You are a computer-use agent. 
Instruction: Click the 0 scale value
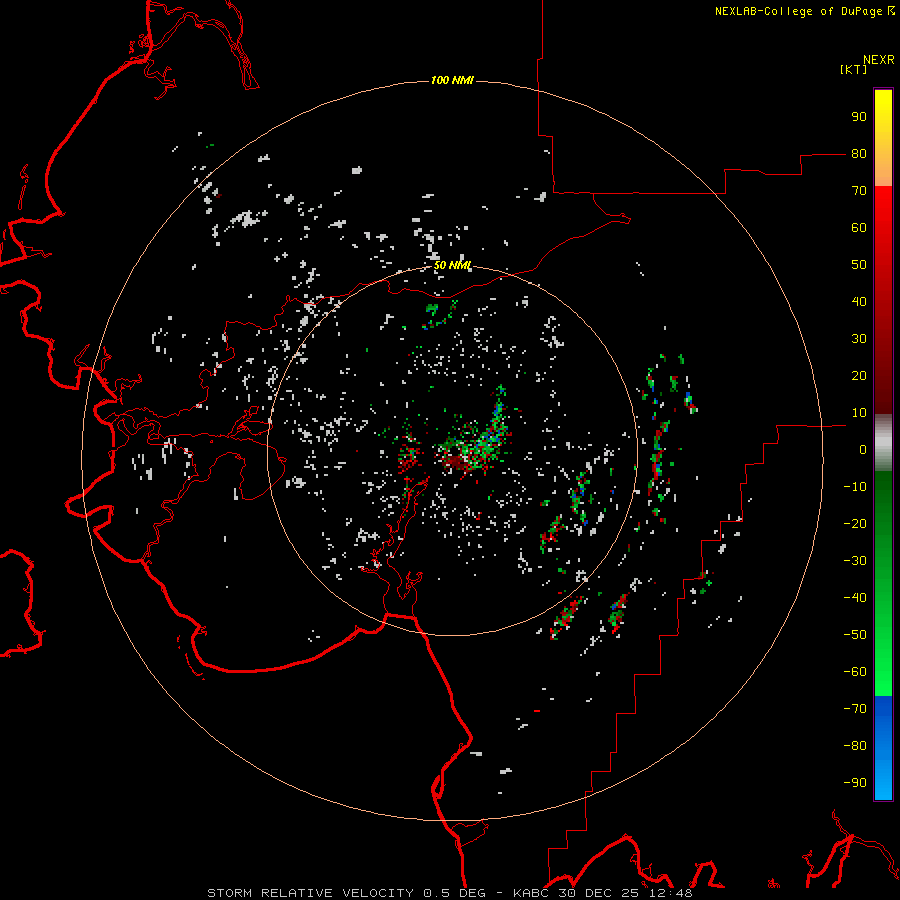[x=863, y=450]
